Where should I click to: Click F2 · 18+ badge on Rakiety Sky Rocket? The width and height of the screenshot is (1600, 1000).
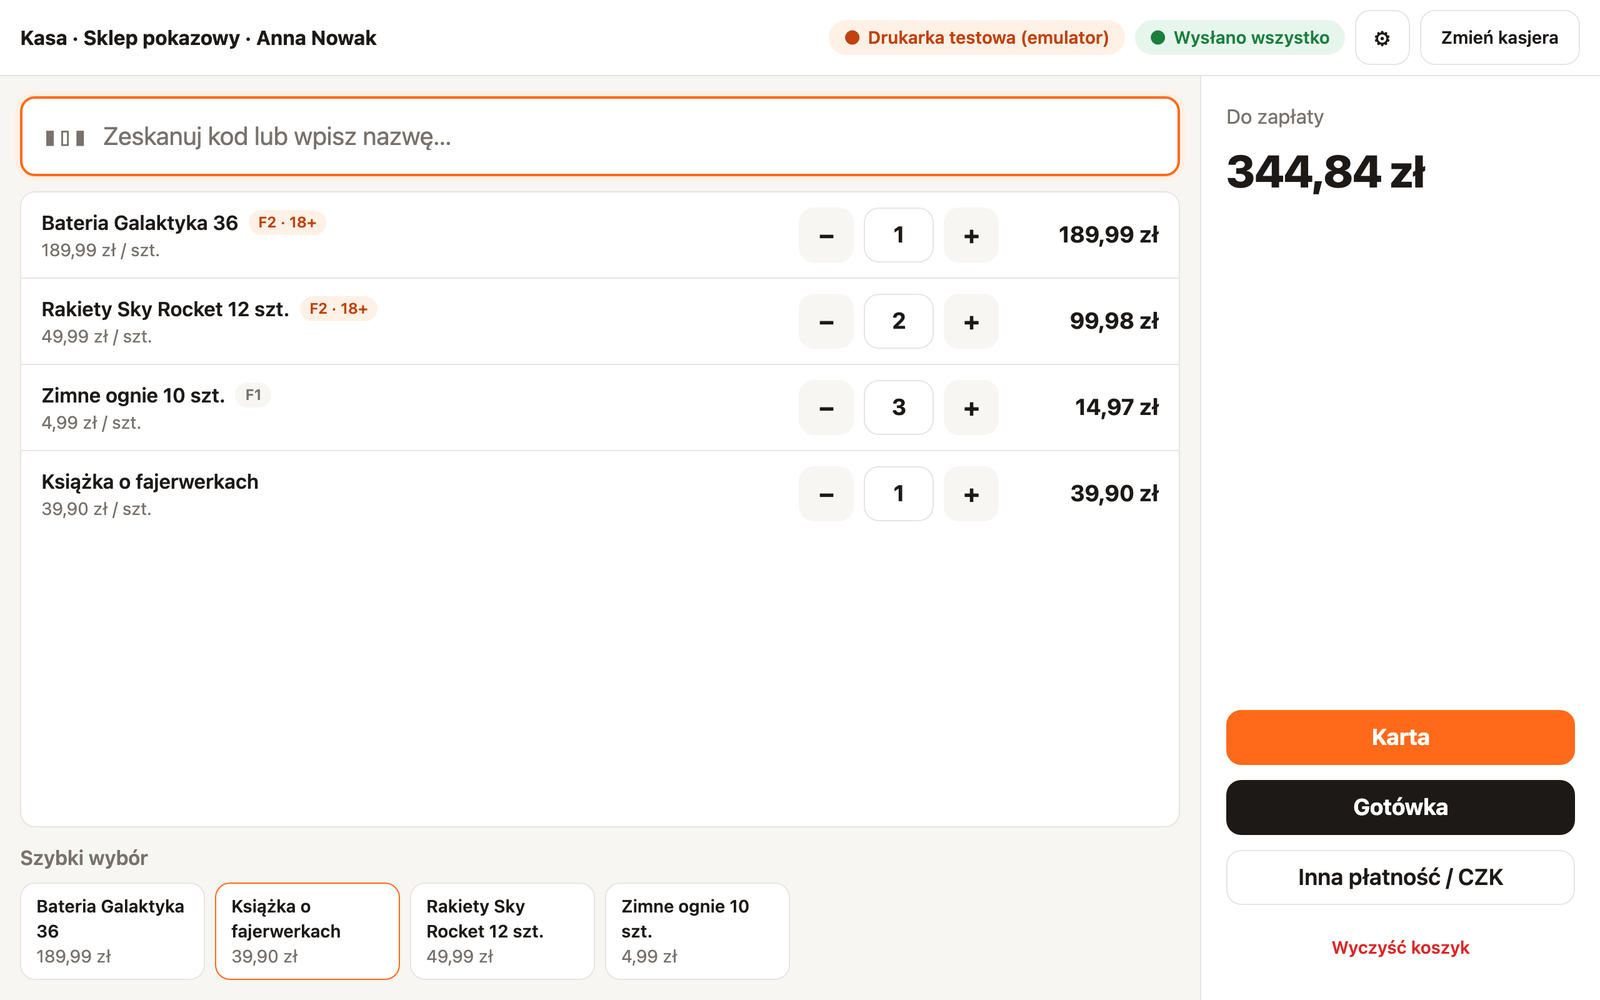[338, 309]
